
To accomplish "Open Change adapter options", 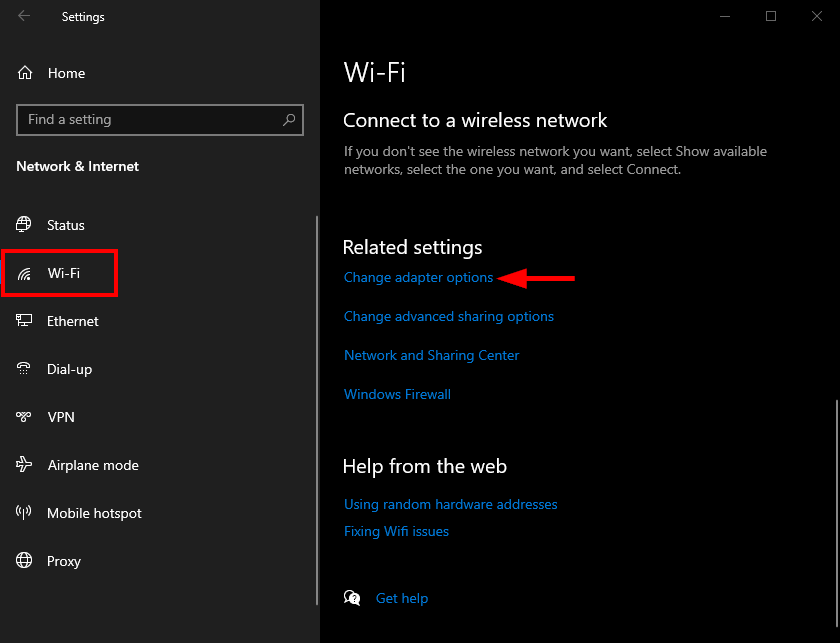I will [418, 277].
